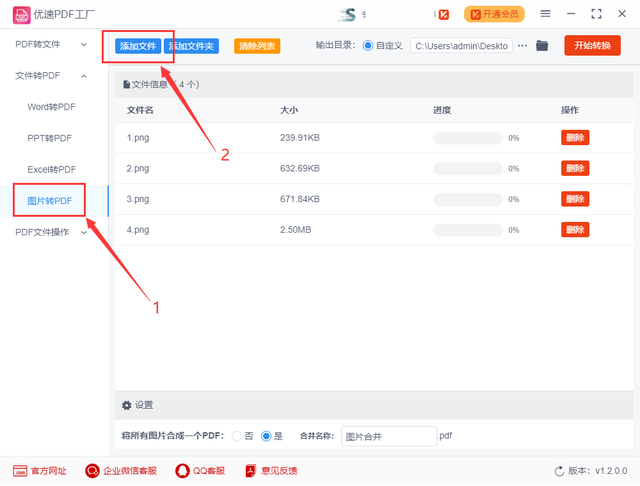
Task: Select 图片转PDF menu item
Action: click(x=49, y=201)
